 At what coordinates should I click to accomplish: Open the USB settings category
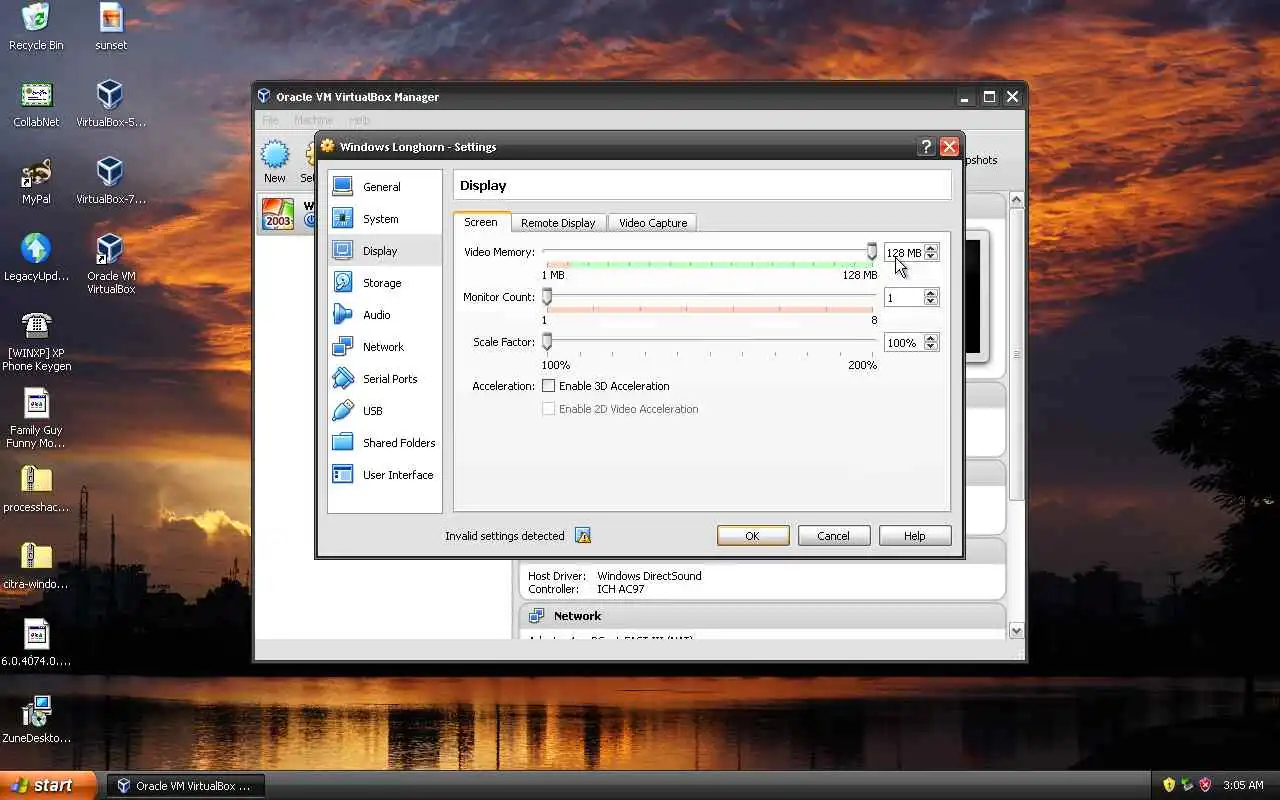tap(385, 411)
